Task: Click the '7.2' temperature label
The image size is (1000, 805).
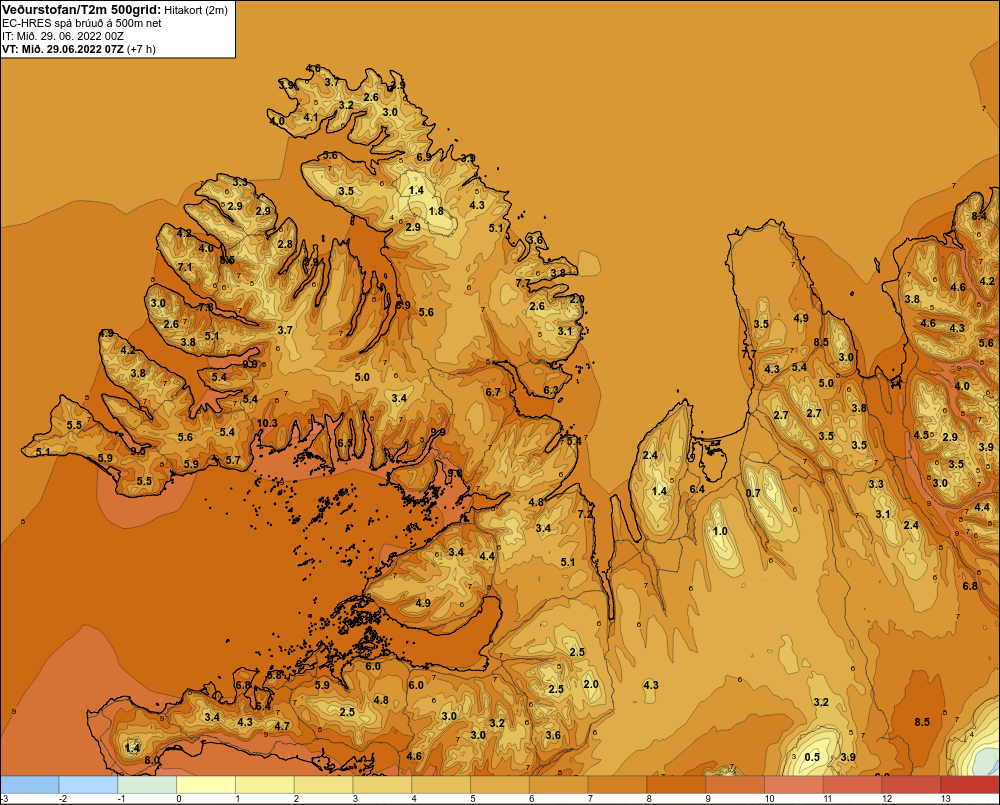Action: coord(585,513)
